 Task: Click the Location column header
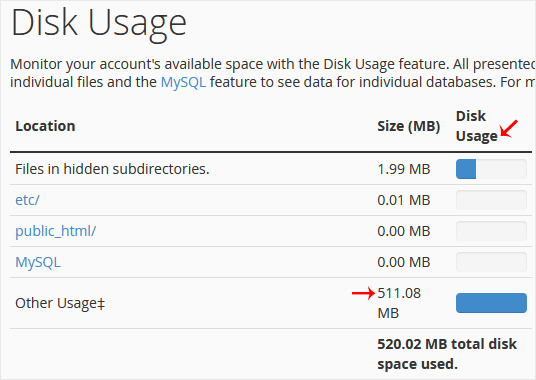[45, 126]
